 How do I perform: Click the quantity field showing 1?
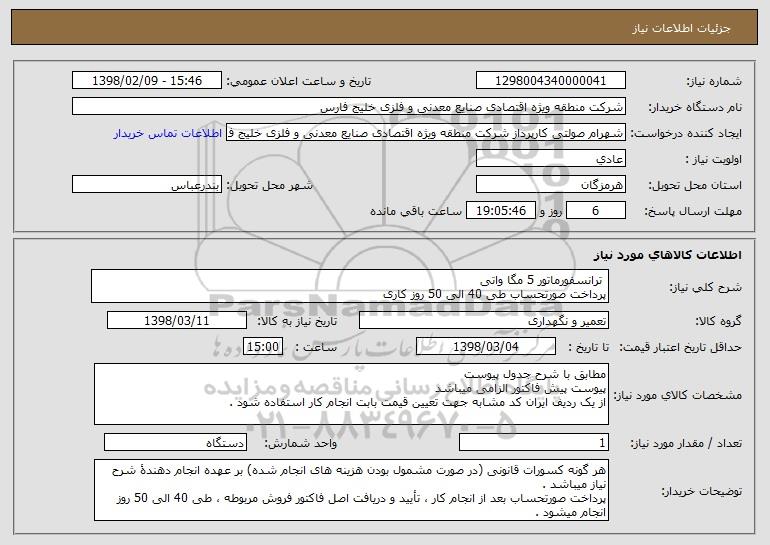[534, 442]
